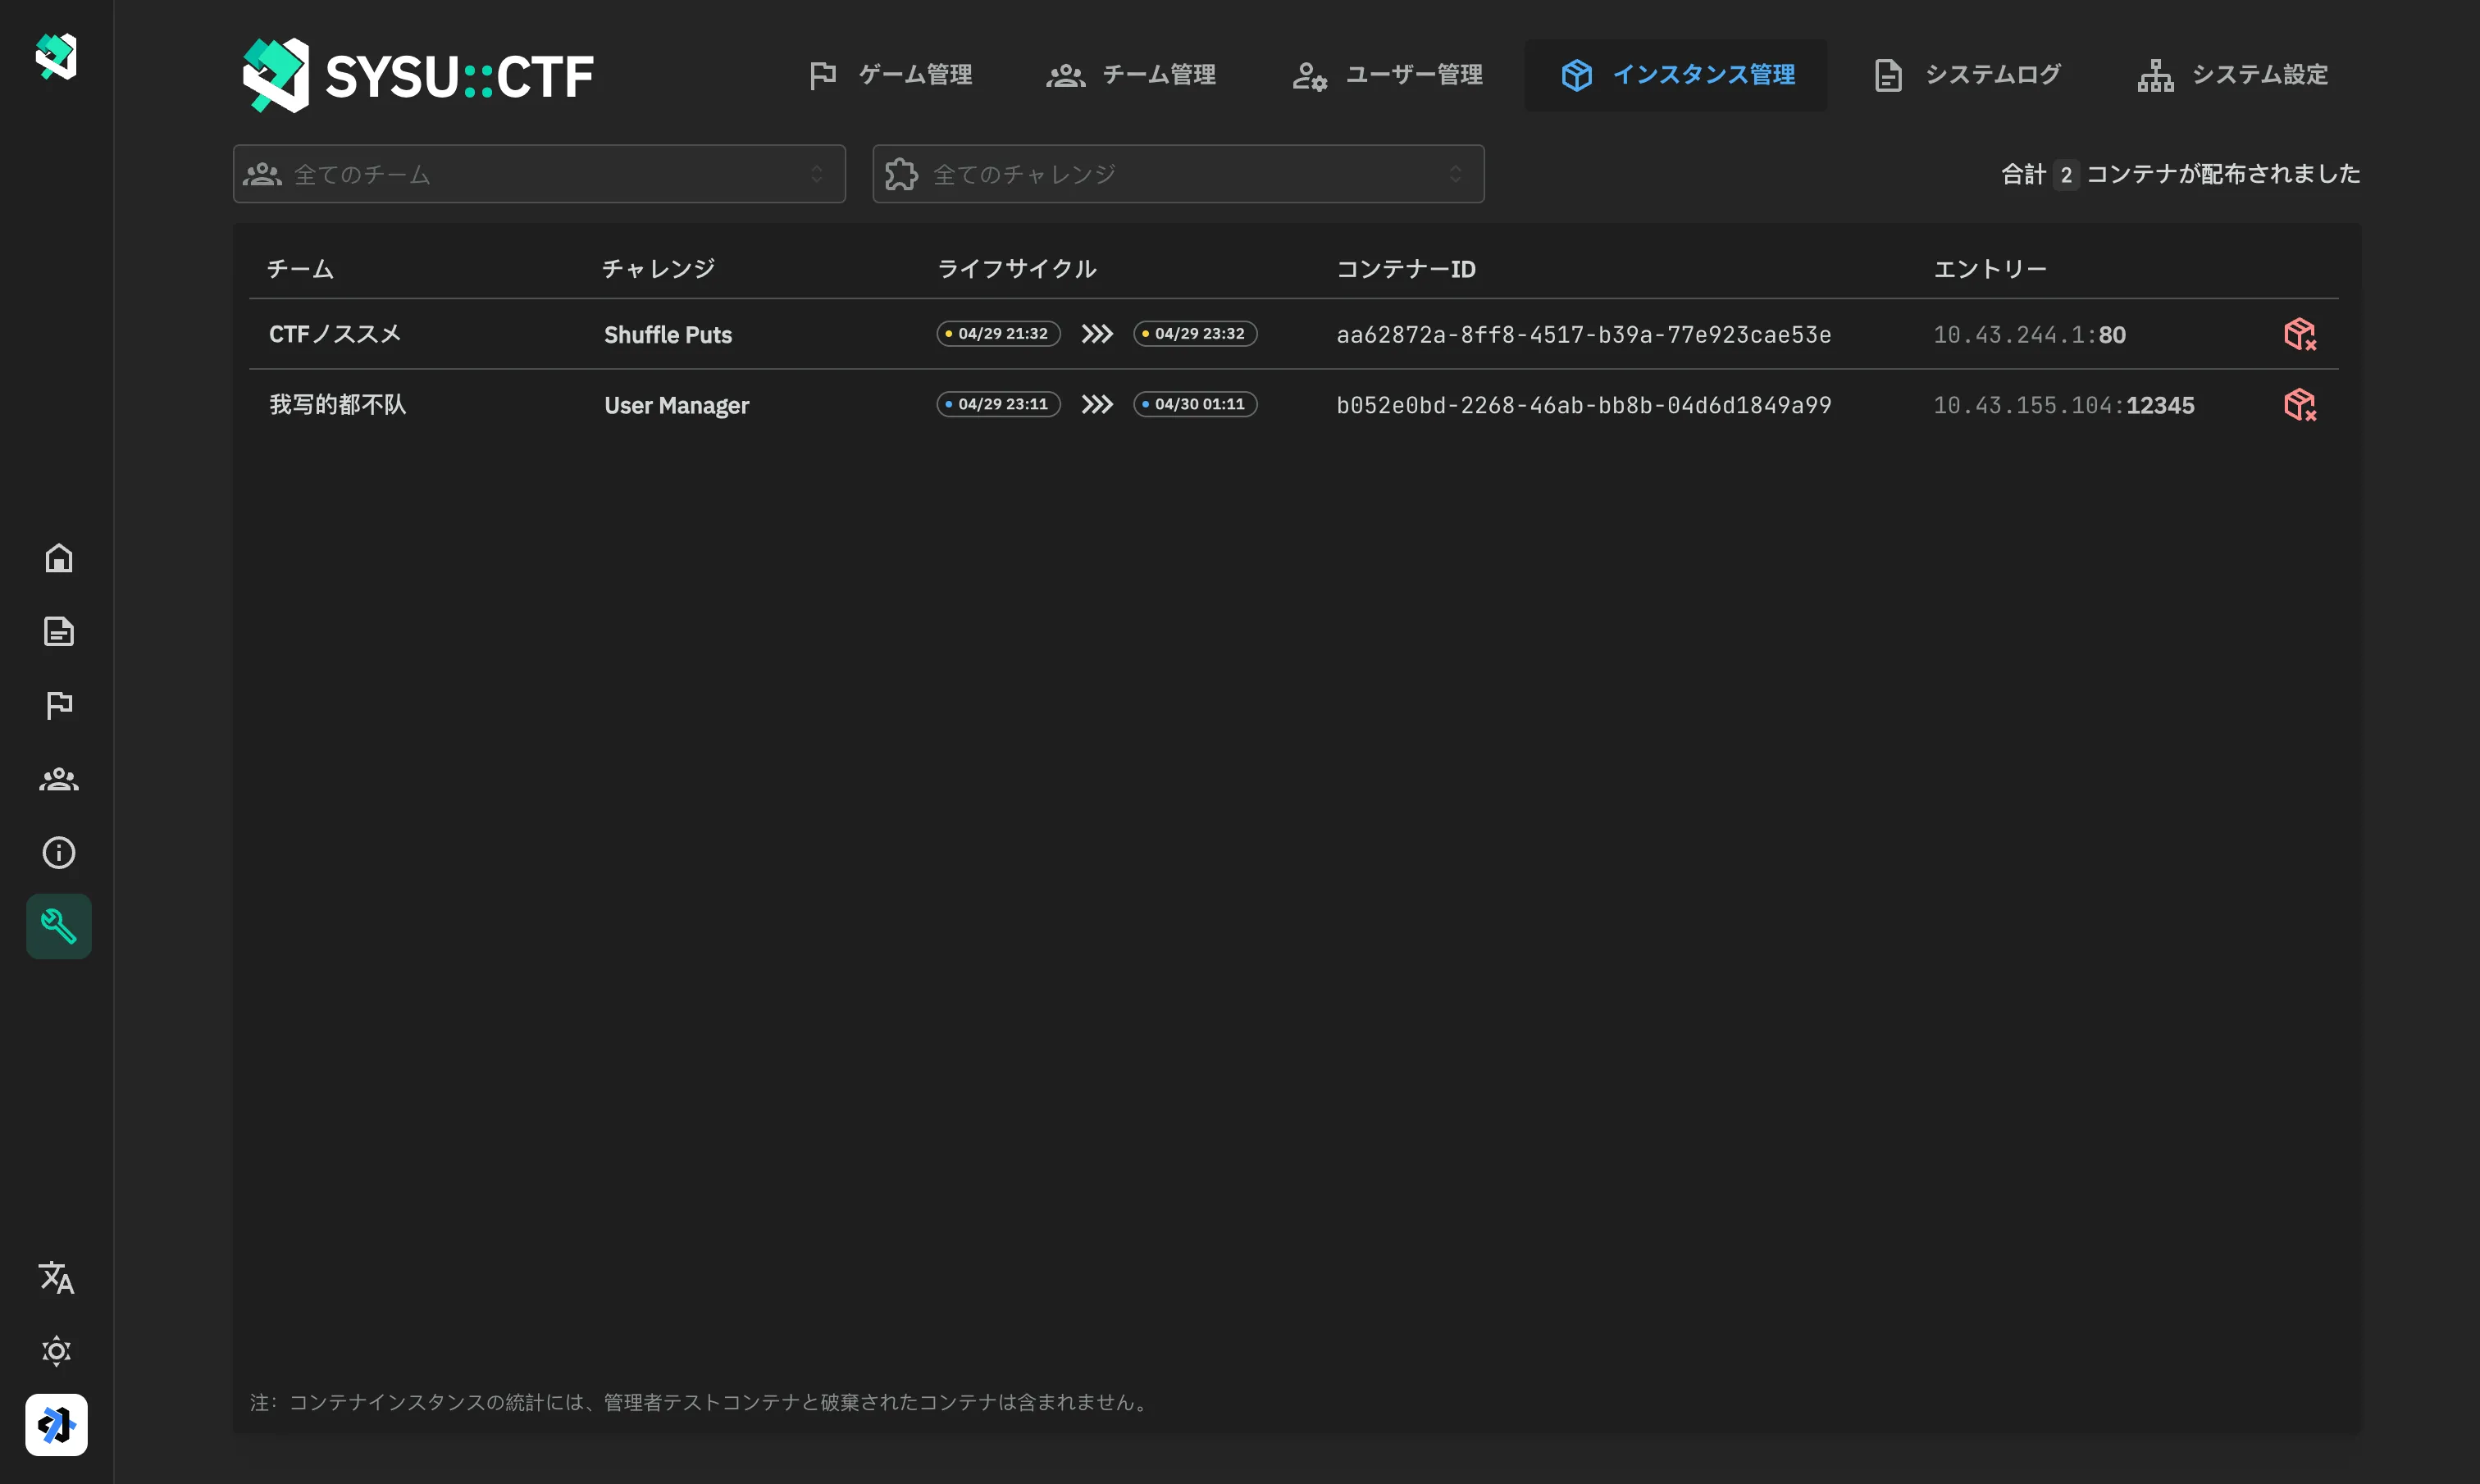Destroy Shuffle Puts container instance
The image size is (2480, 1484).
[2299, 334]
